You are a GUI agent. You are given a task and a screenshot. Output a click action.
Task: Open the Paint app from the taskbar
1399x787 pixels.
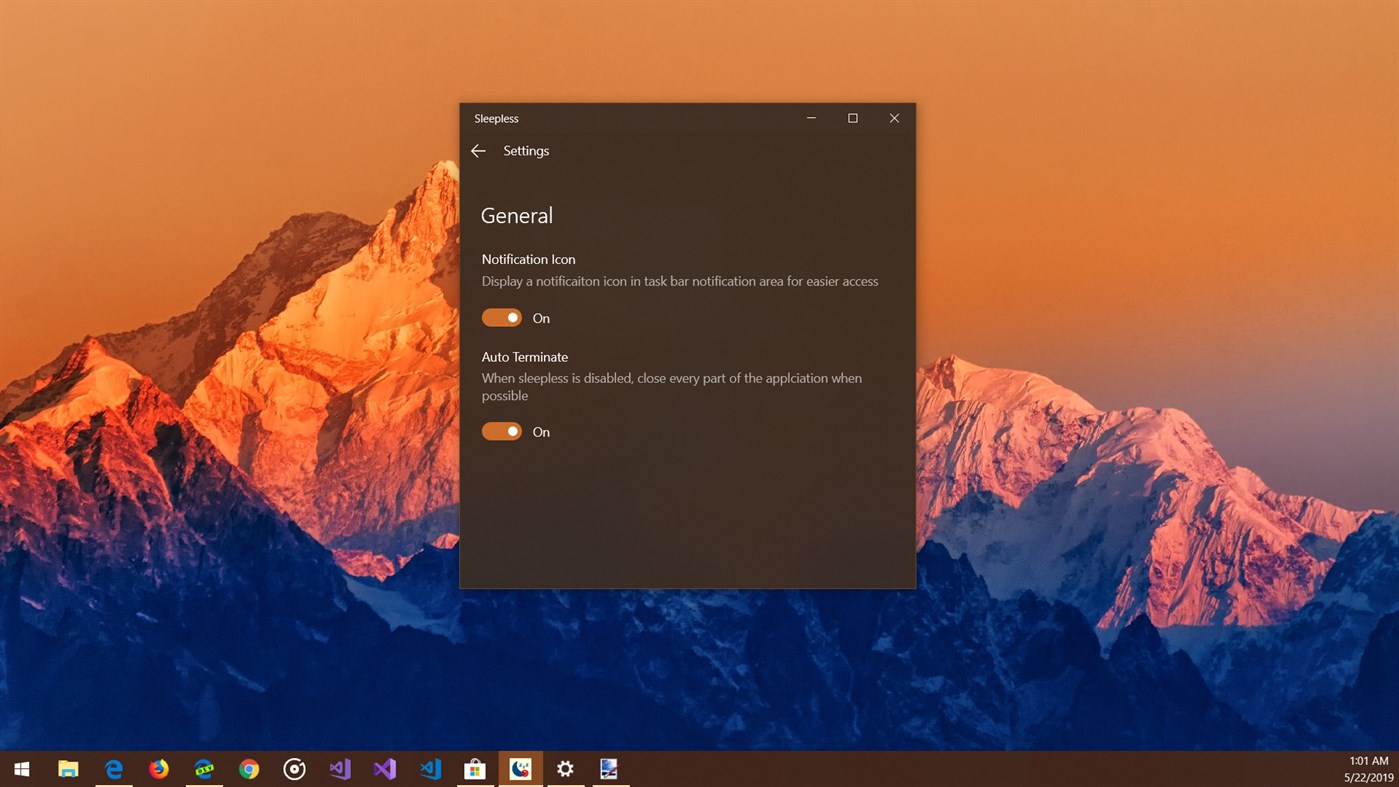coord(610,768)
